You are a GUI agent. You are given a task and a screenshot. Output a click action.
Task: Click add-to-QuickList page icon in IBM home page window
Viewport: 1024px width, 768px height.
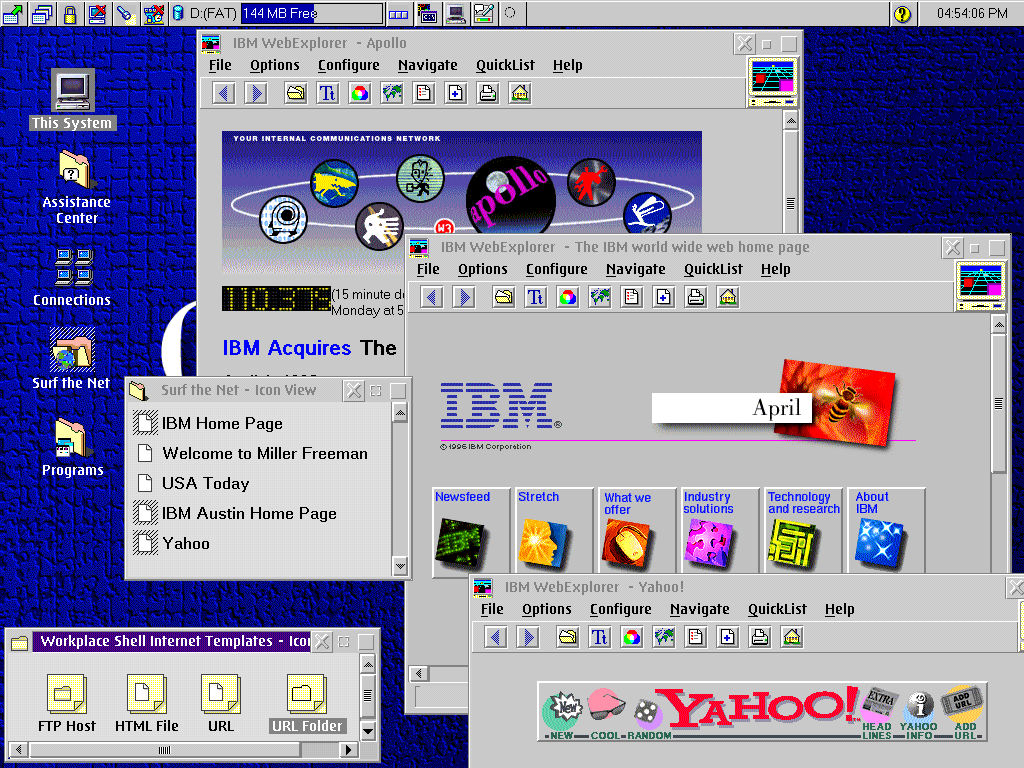[664, 298]
